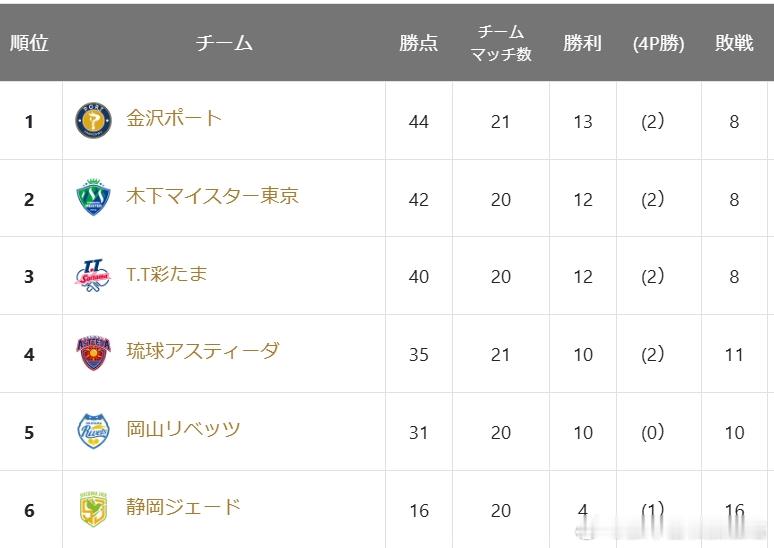Image resolution: width=774 pixels, height=548 pixels.
Task: Click the 勝利 column header
Action: tap(582, 43)
